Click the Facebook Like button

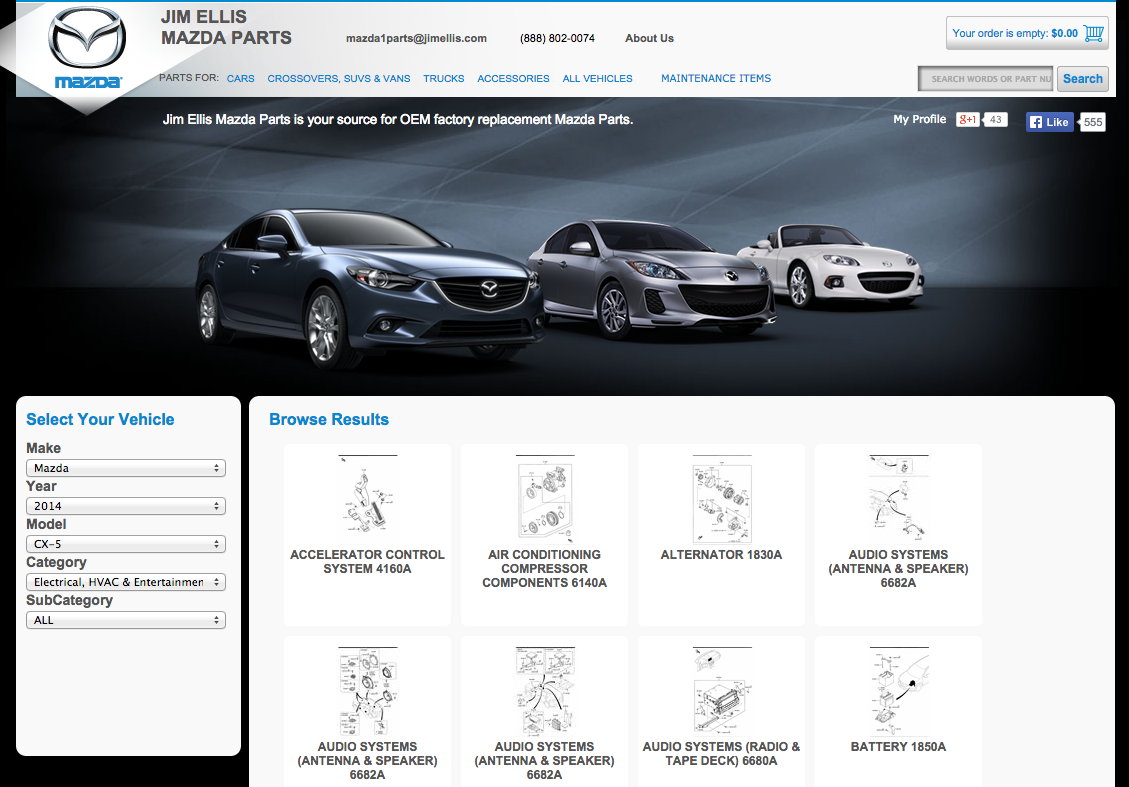pyautogui.click(x=1048, y=121)
